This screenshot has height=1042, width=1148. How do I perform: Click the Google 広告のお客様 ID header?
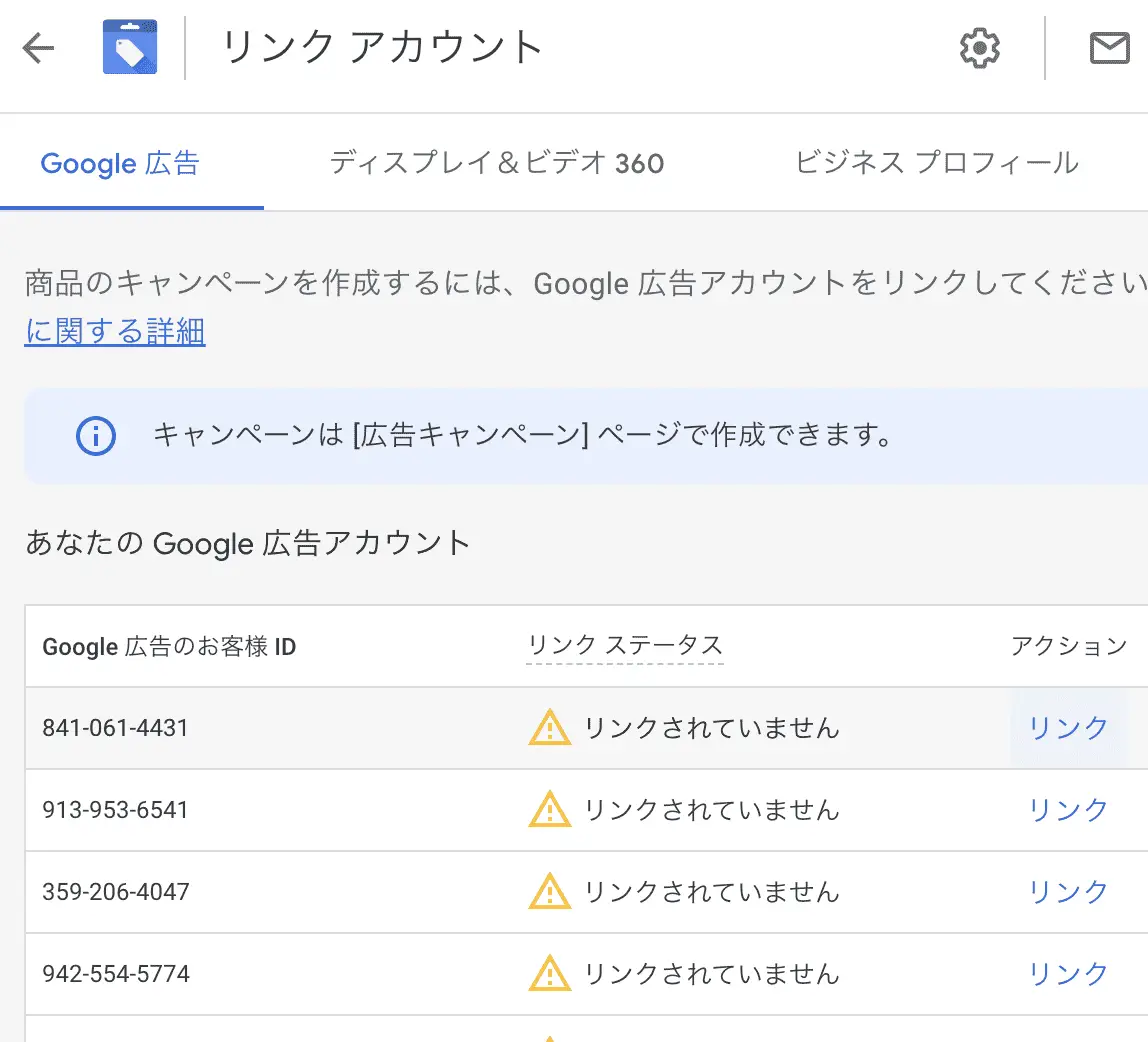pyautogui.click(x=169, y=647)
